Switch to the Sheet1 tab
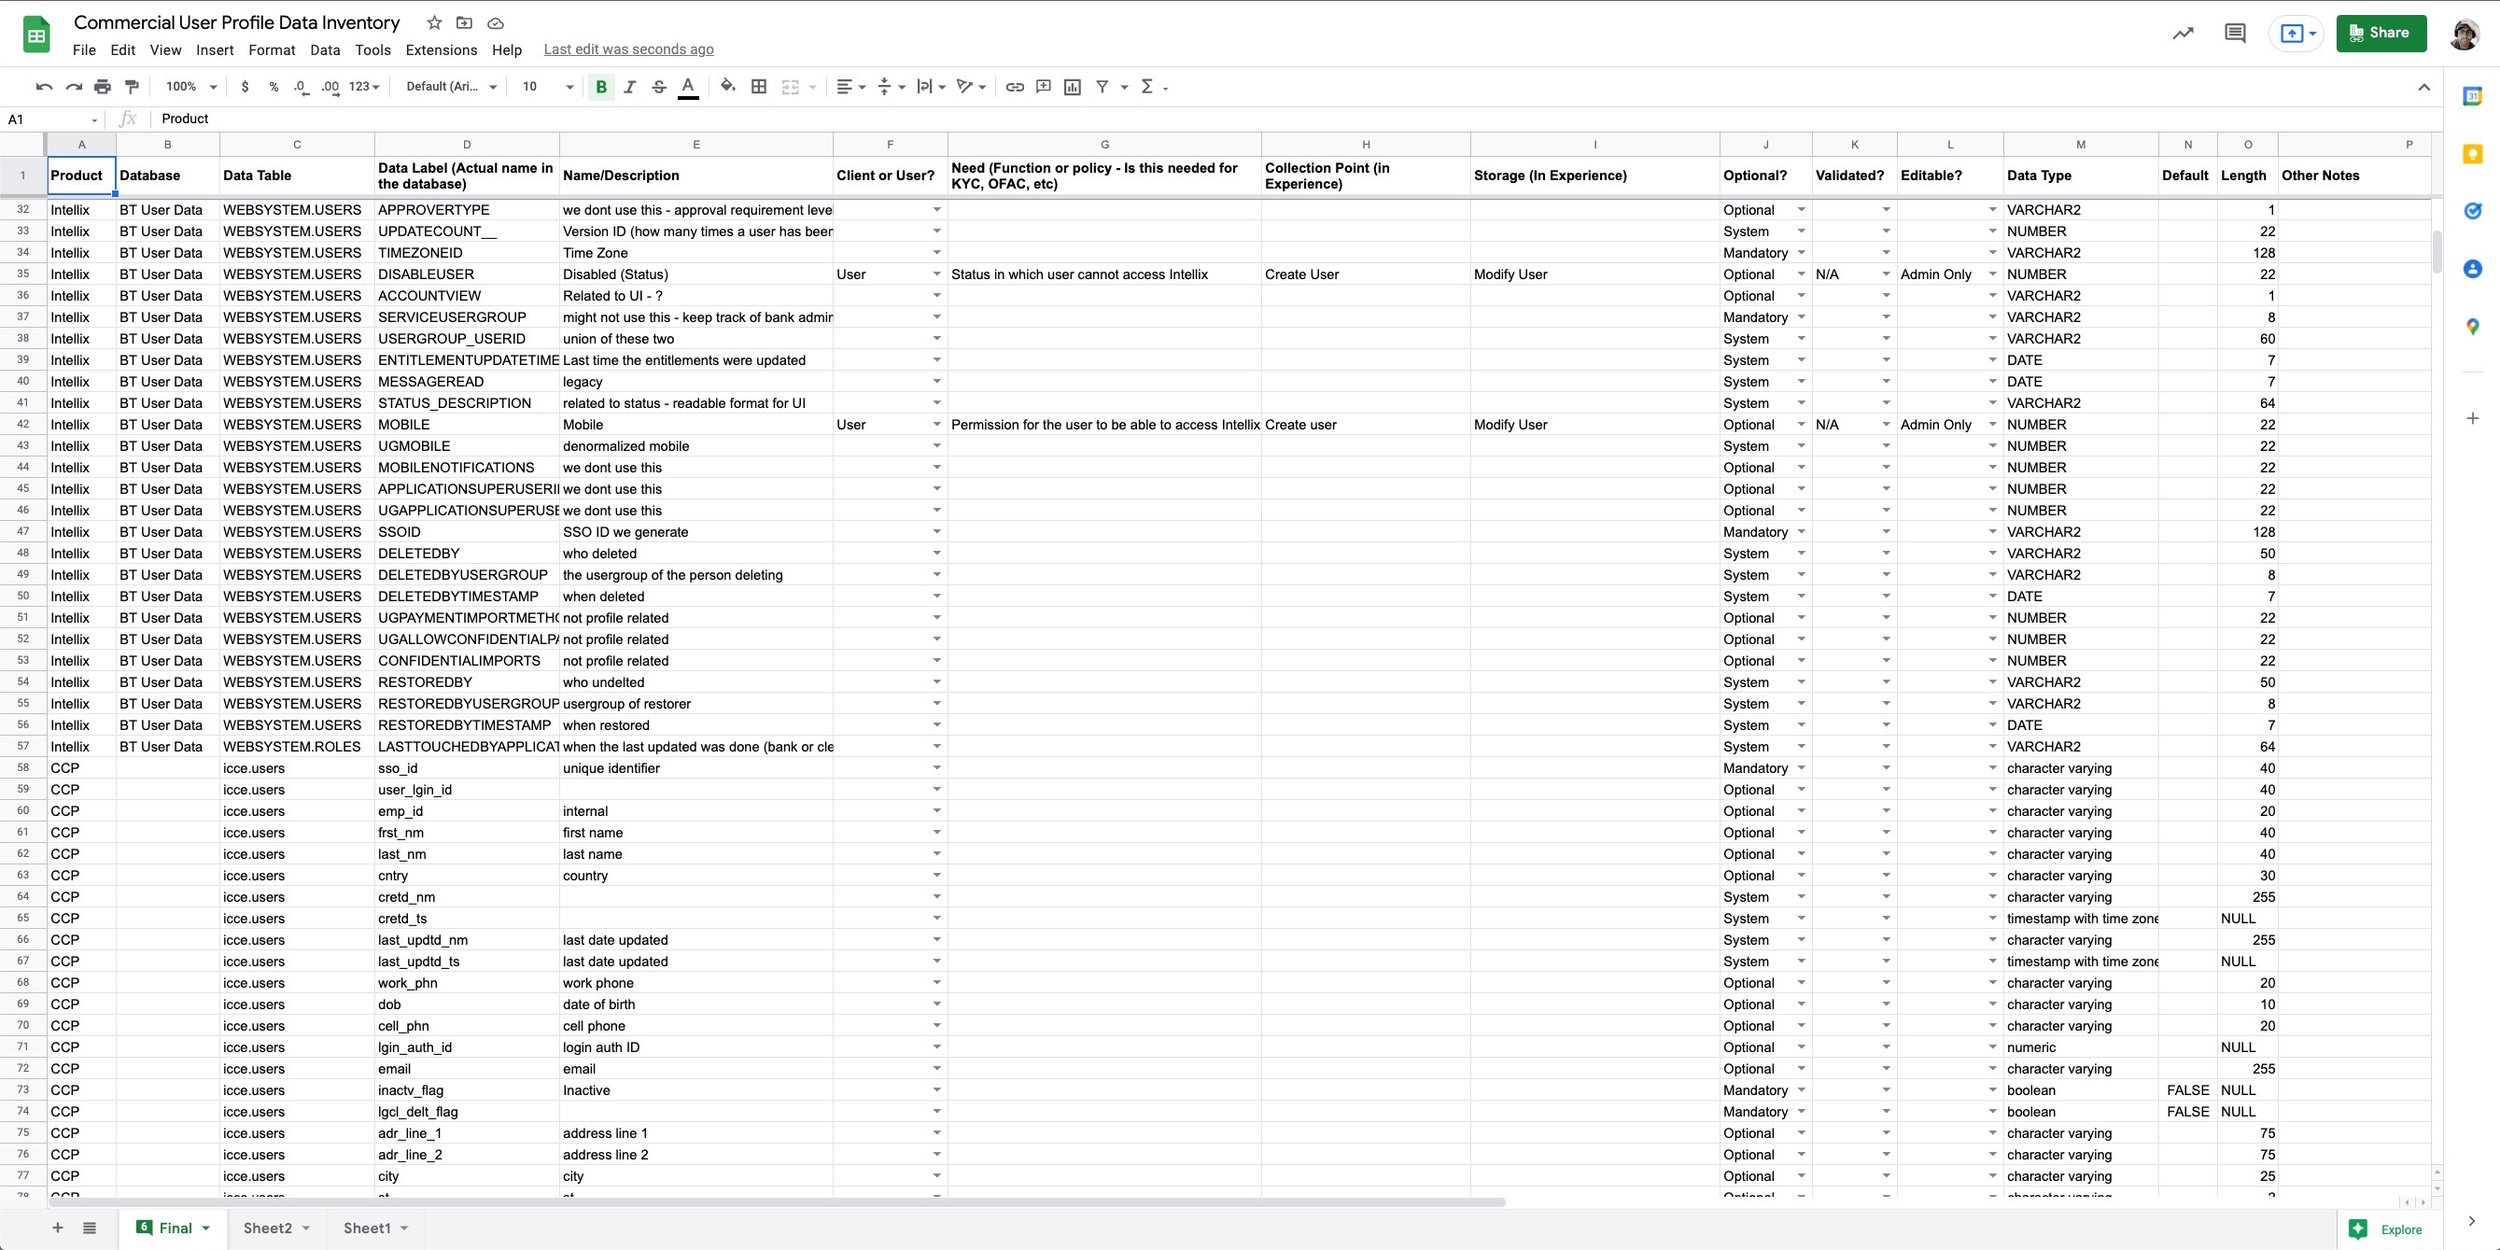Image resolution: width=2500 pixels, height=1250 pixels. 376,1228
